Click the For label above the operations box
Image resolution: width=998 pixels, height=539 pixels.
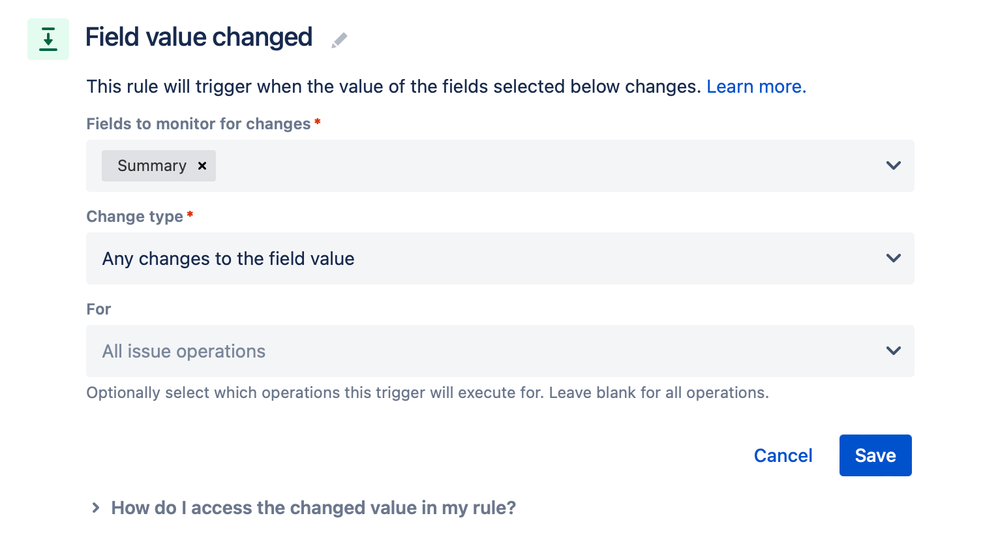[x=99, y=309]
